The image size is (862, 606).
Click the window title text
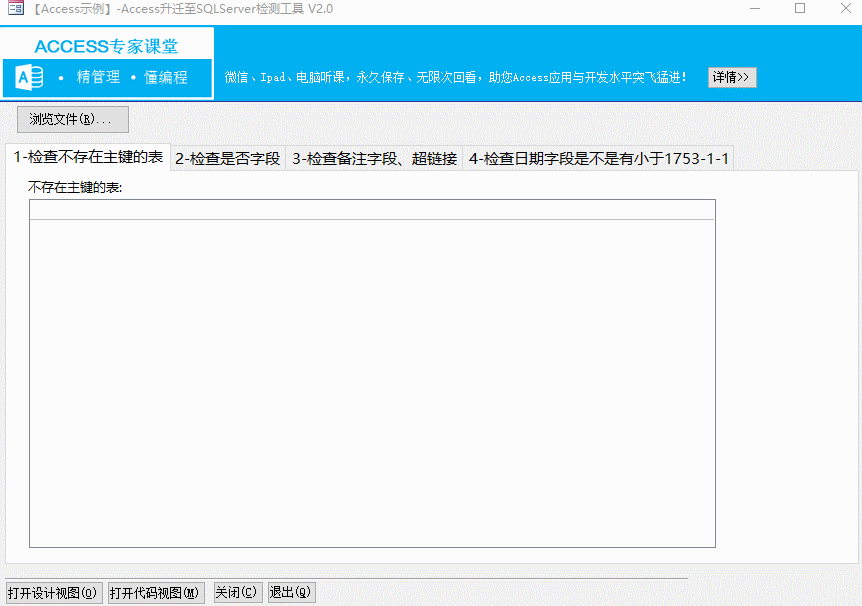point(182,9)
